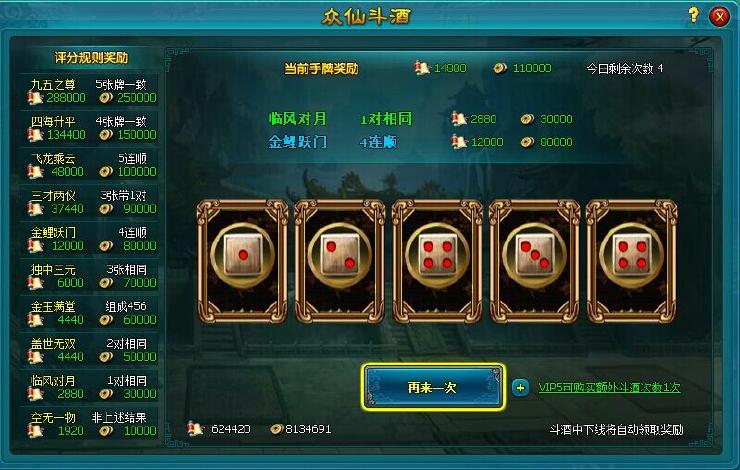Screen dimensions: 740x470
Task: Select the second card showing two pips
Action: [x=340, y=261]
